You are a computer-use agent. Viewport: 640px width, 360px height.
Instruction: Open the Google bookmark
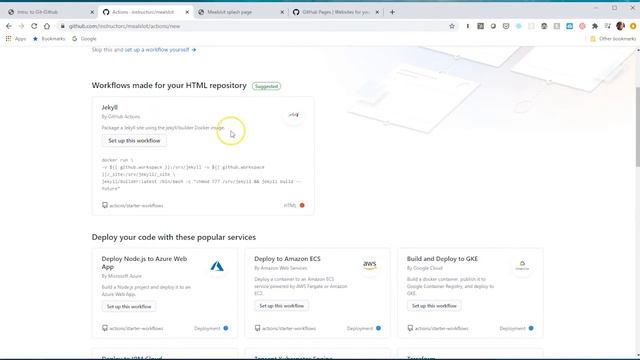[84, 39]
